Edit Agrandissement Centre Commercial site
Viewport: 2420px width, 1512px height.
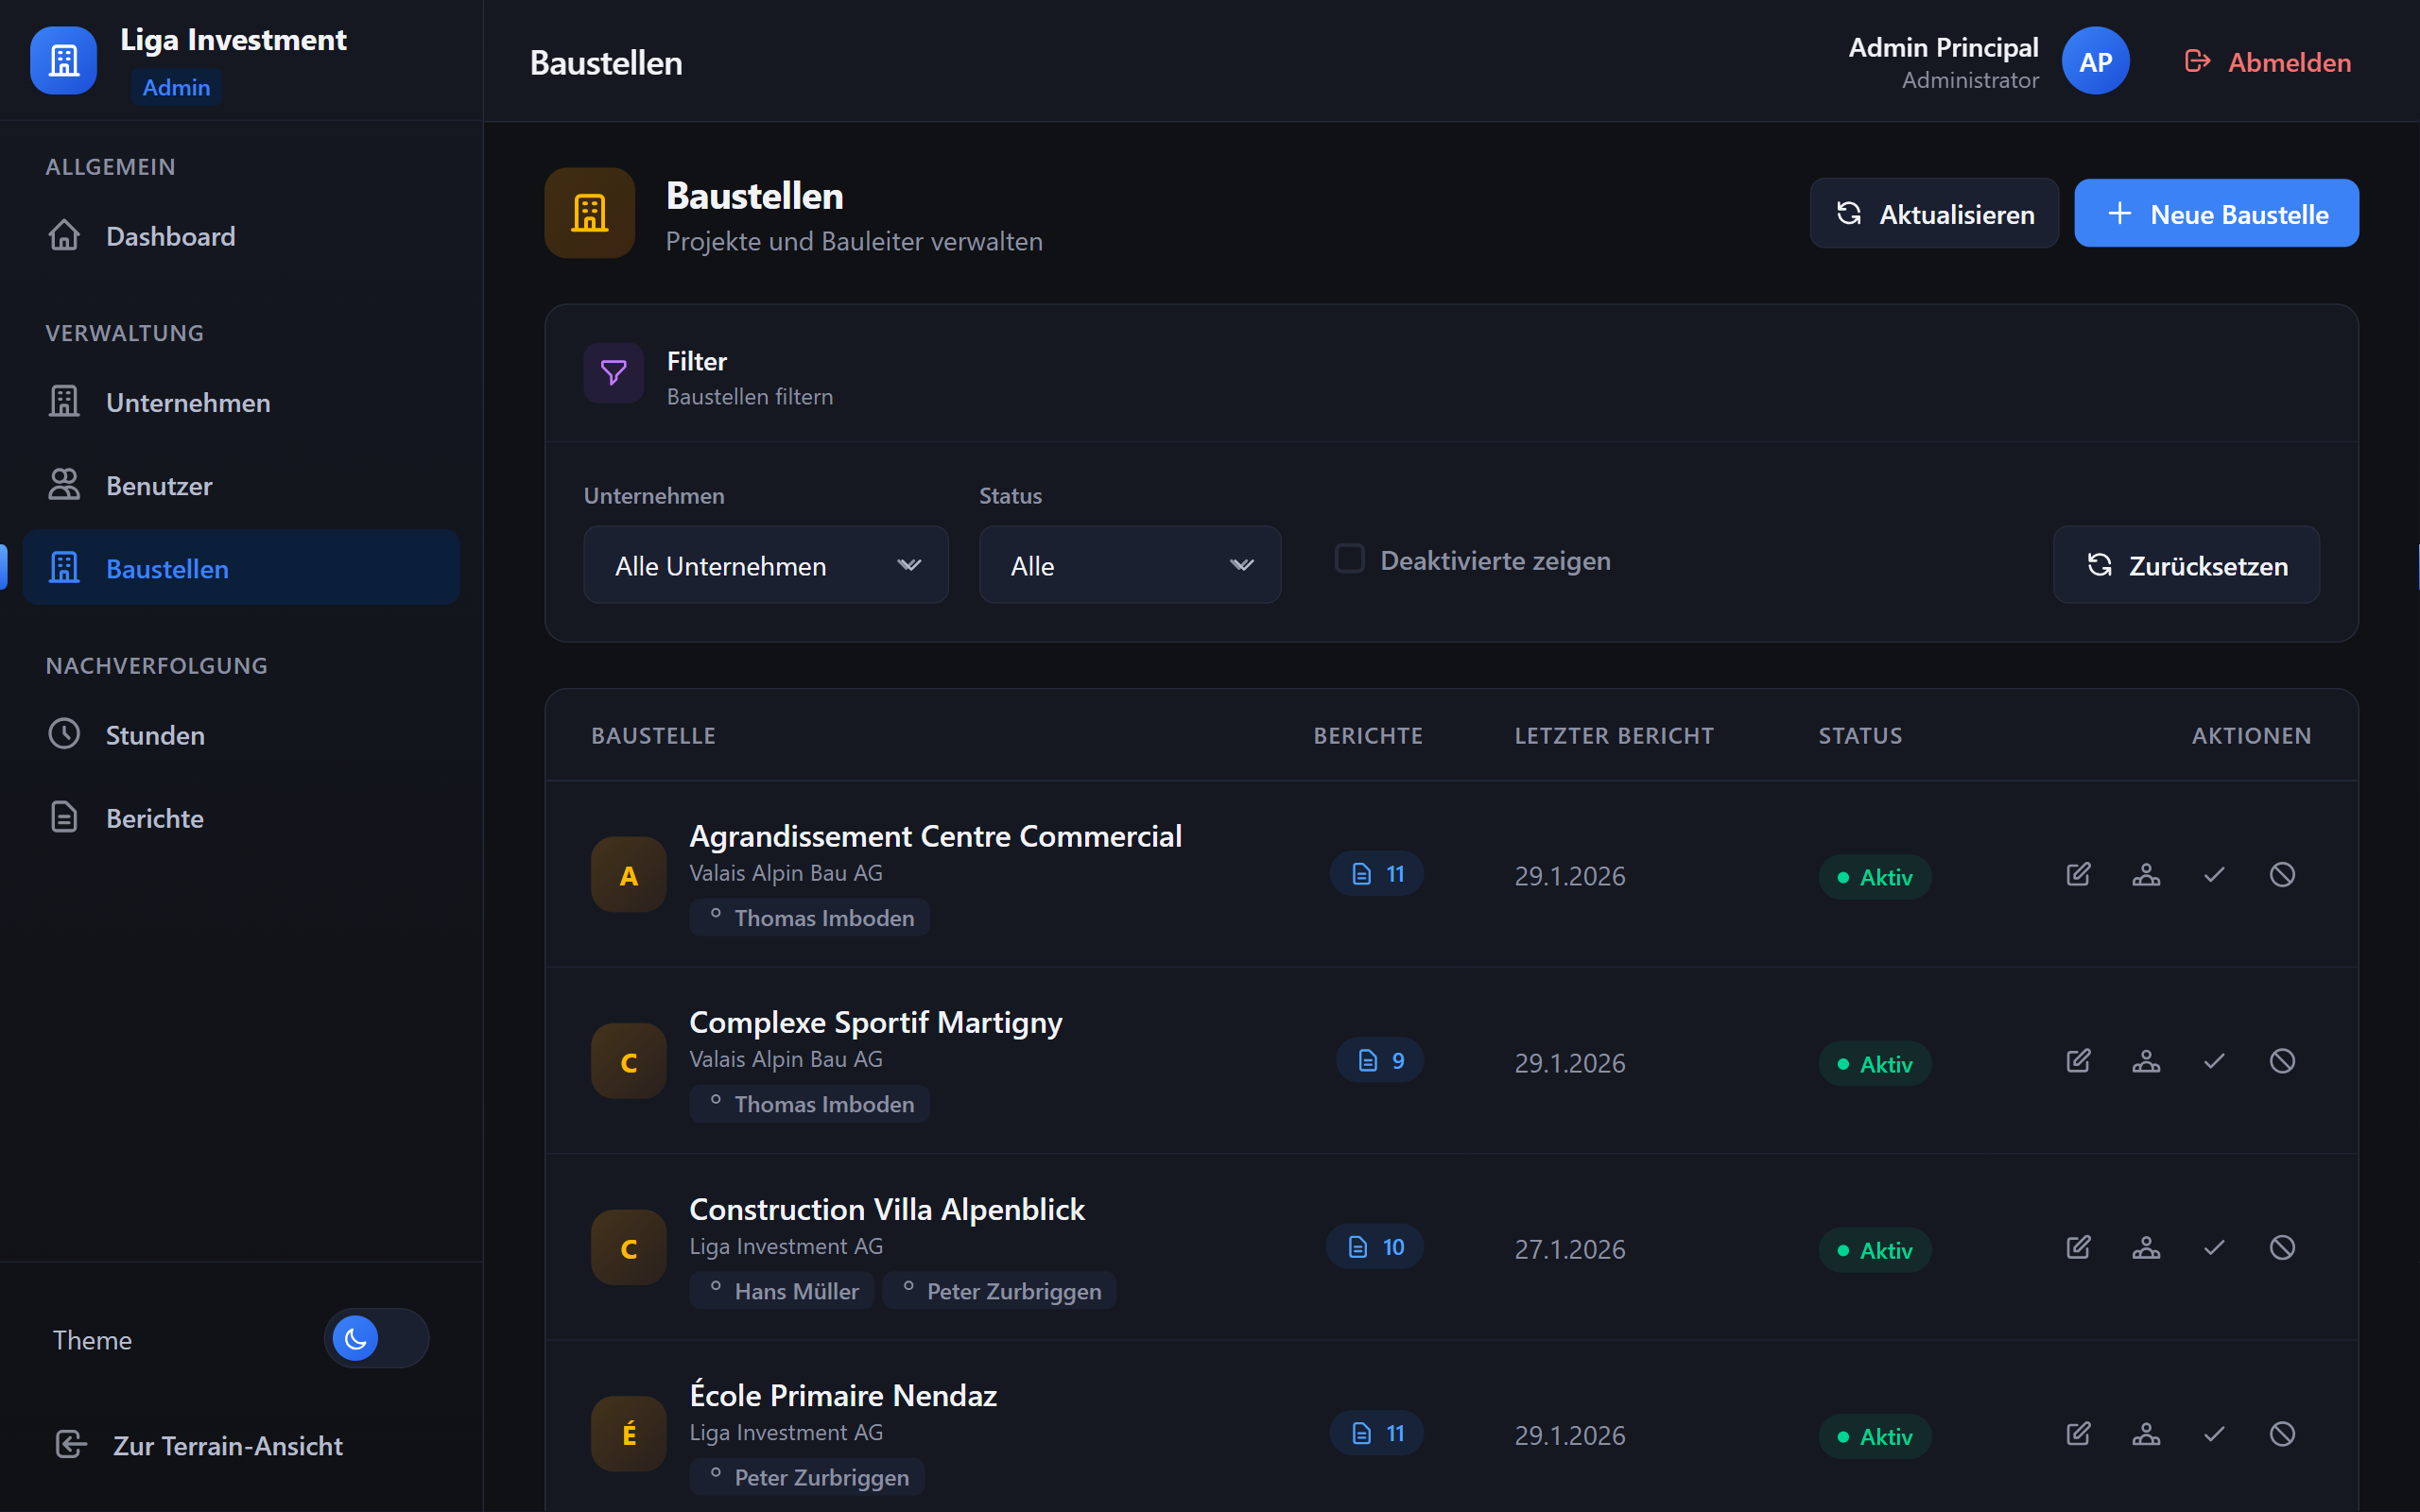click(2078, 875)
